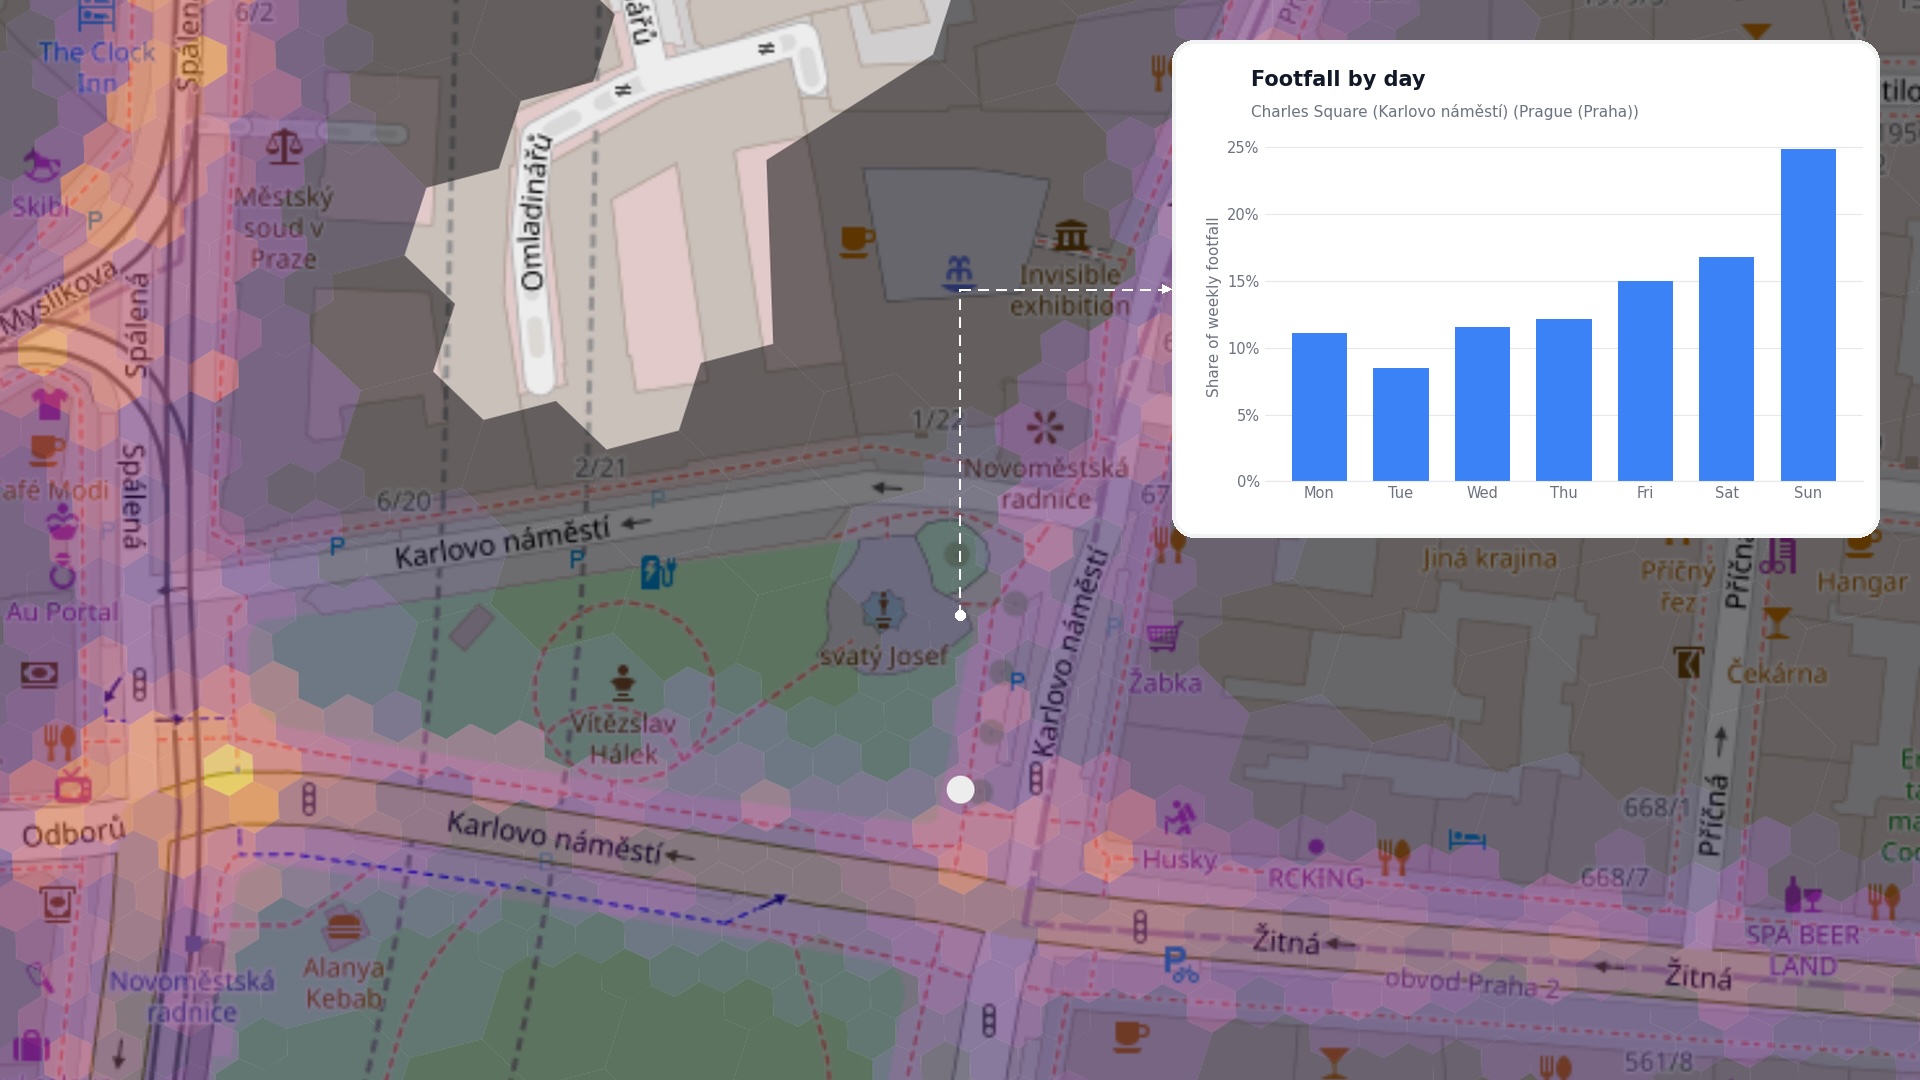Select the traffic signal icon right of Odborů

(x=309, y=798)
